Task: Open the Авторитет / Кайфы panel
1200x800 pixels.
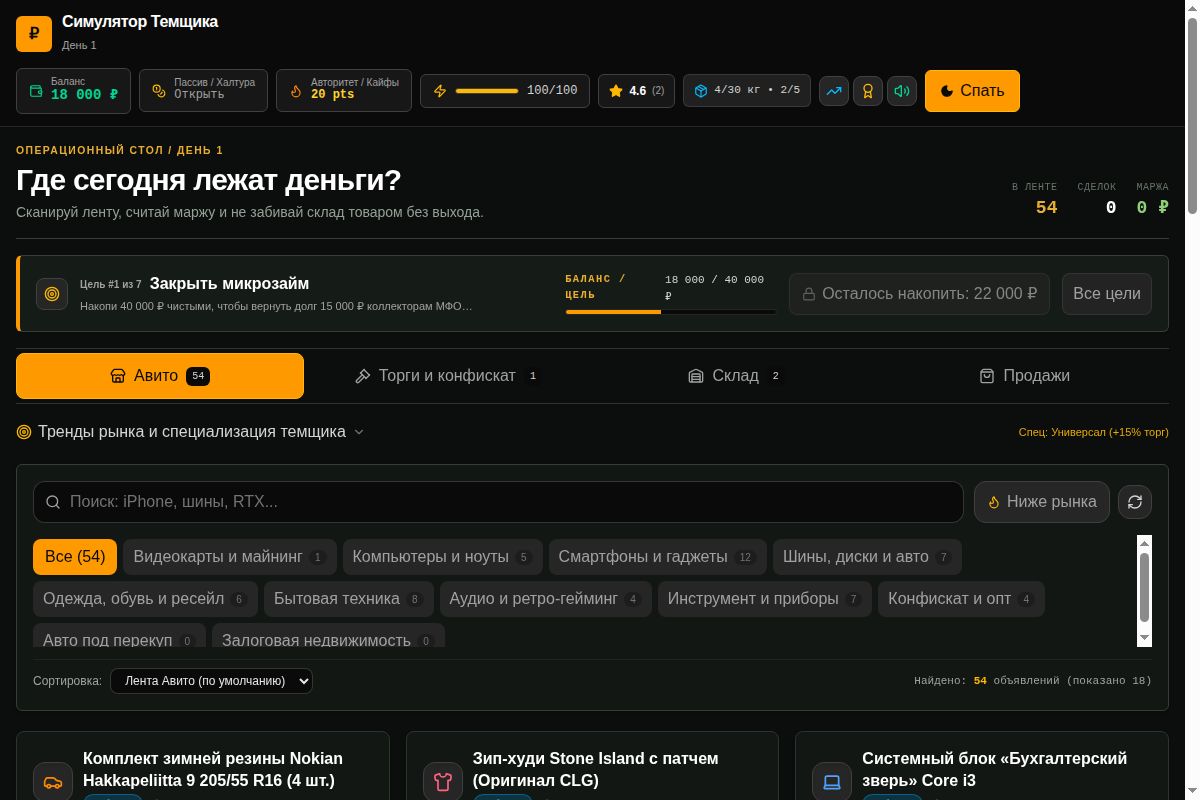Action: click(343, 90)
